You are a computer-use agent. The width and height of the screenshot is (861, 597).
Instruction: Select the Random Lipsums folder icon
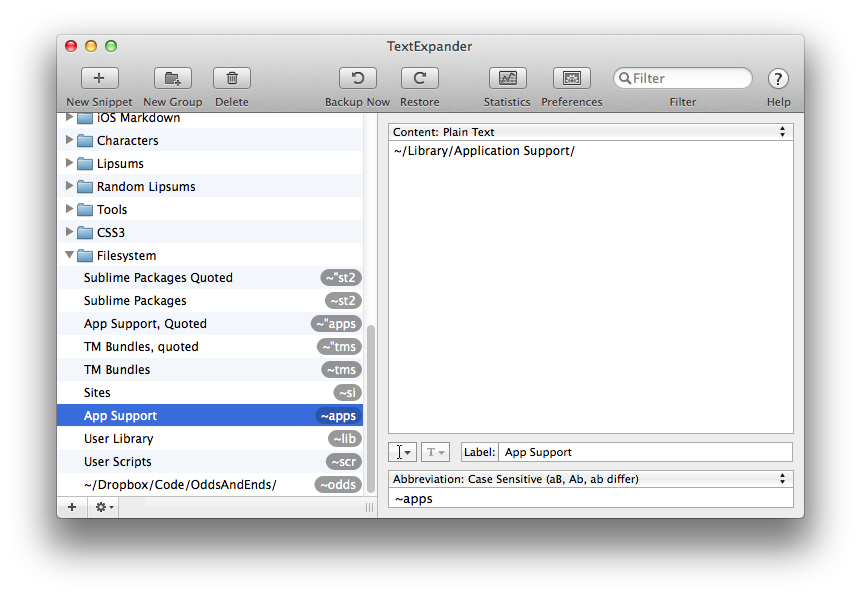pyautogui.click(x=85, y=187)
